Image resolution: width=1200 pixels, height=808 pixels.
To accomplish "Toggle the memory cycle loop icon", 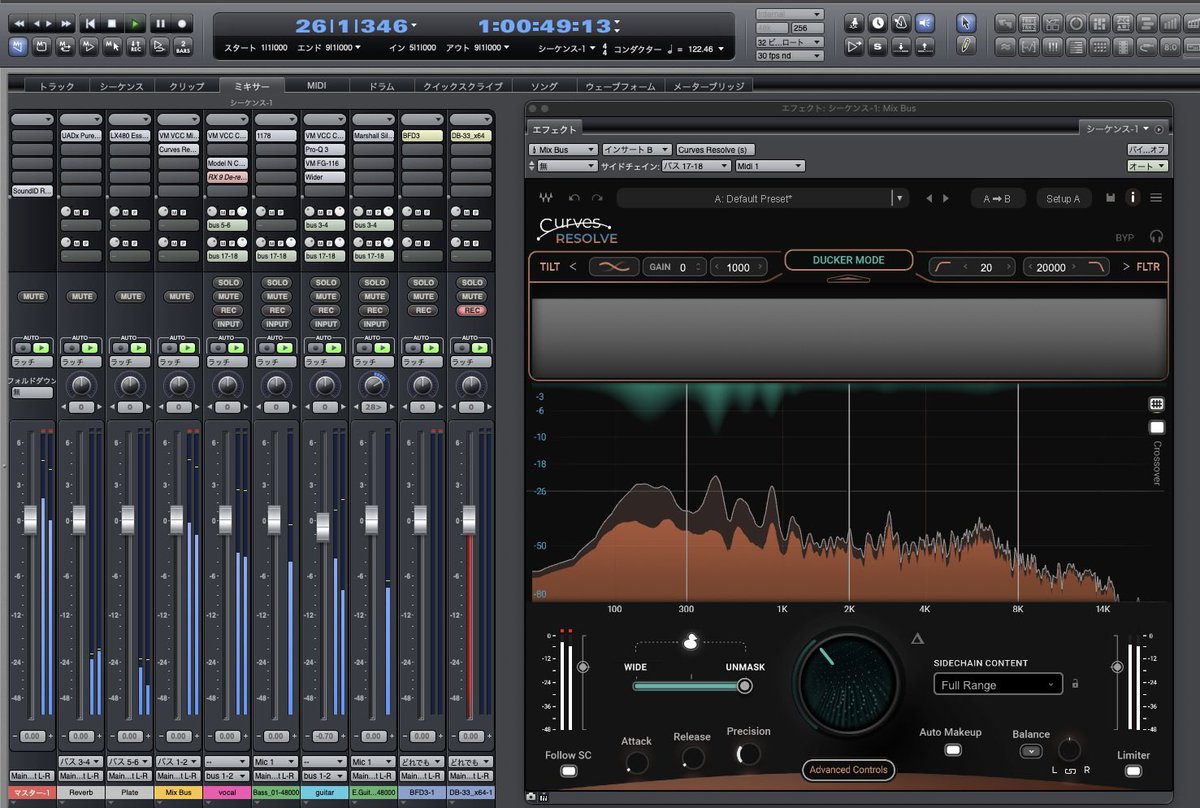I will (66, 45).
